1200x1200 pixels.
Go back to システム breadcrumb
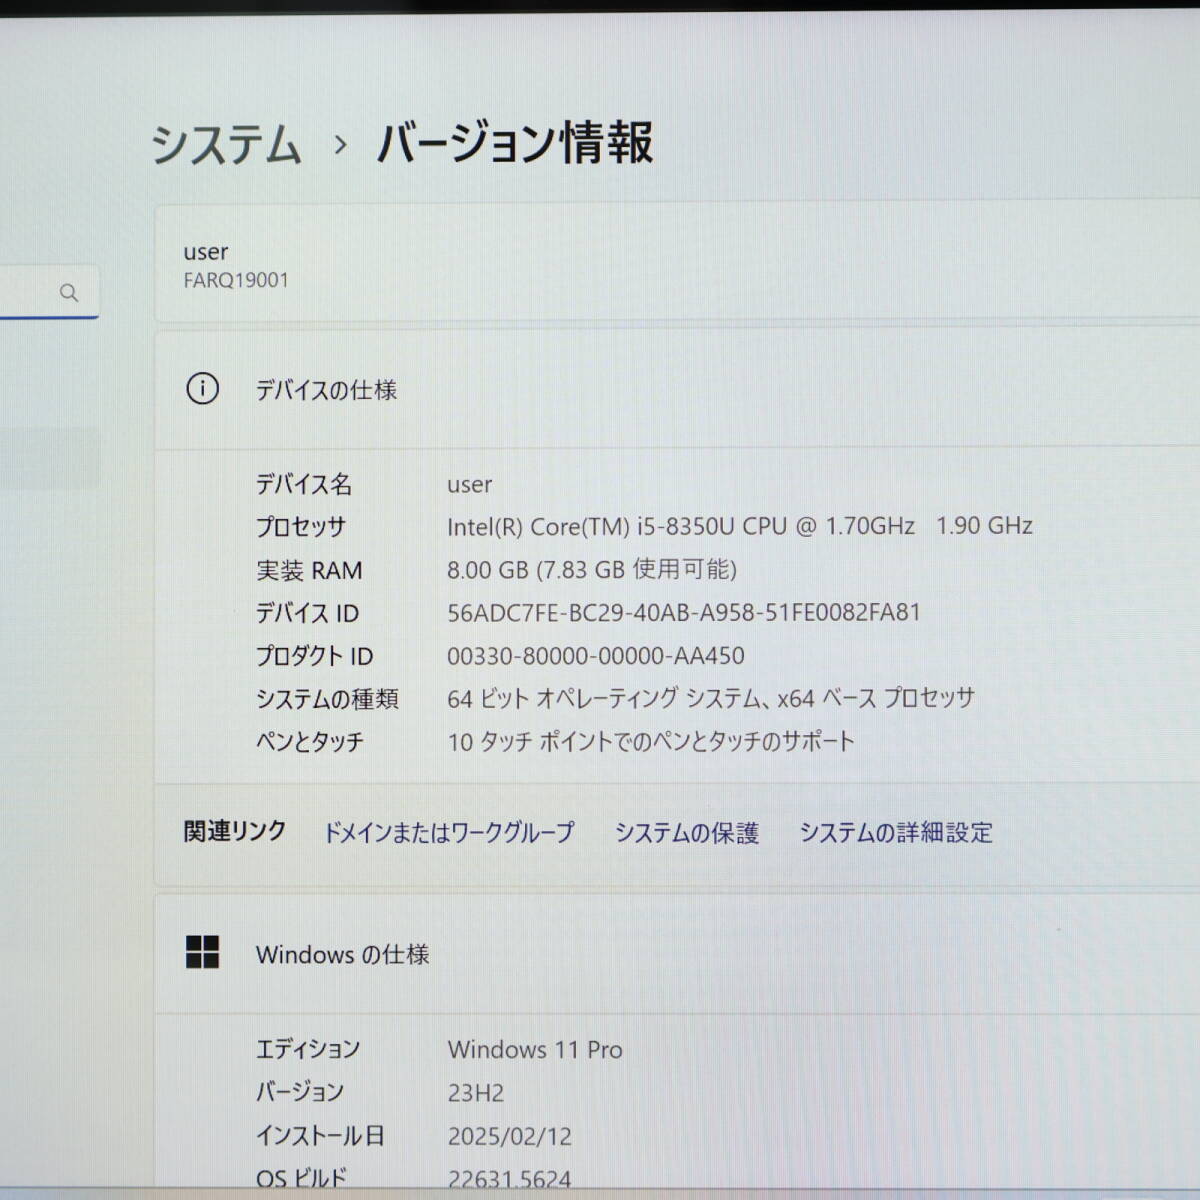226,144
